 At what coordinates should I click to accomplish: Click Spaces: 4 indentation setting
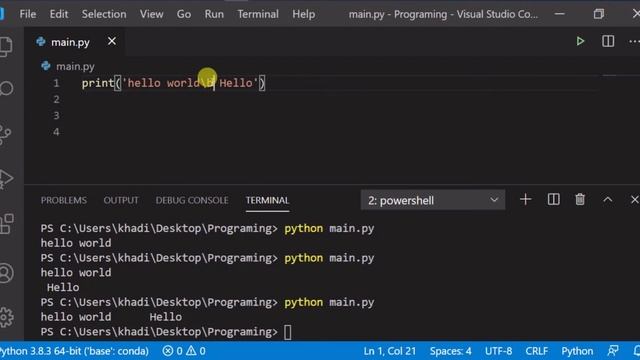click(x=450, y=351)
